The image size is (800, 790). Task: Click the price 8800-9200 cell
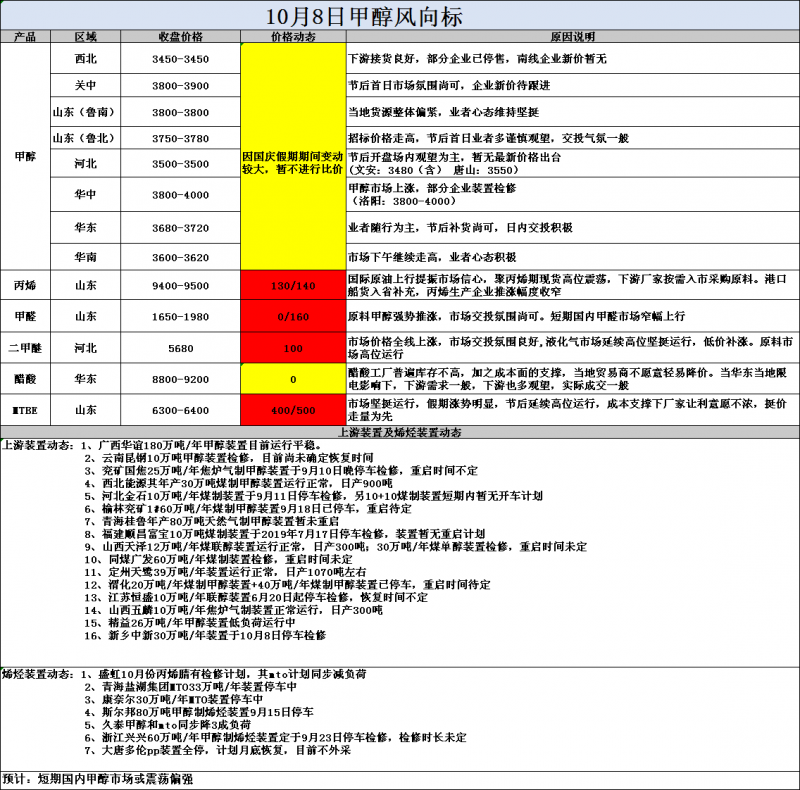180,379
